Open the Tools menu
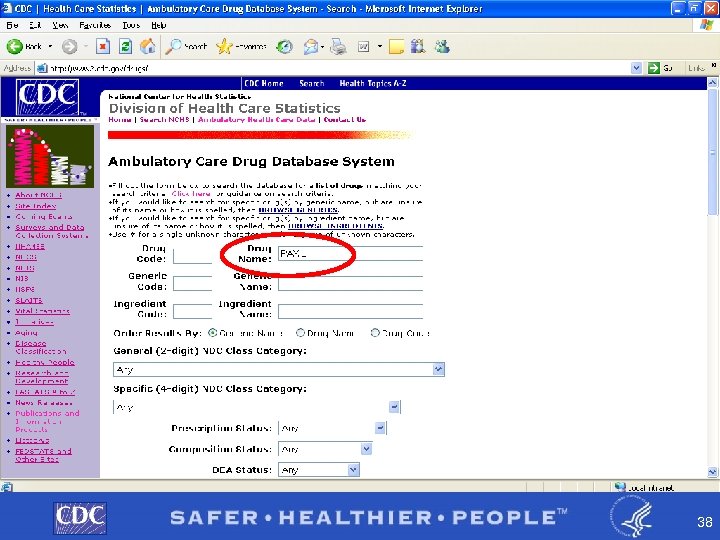The image size is (720, 540). click(131, 25)
